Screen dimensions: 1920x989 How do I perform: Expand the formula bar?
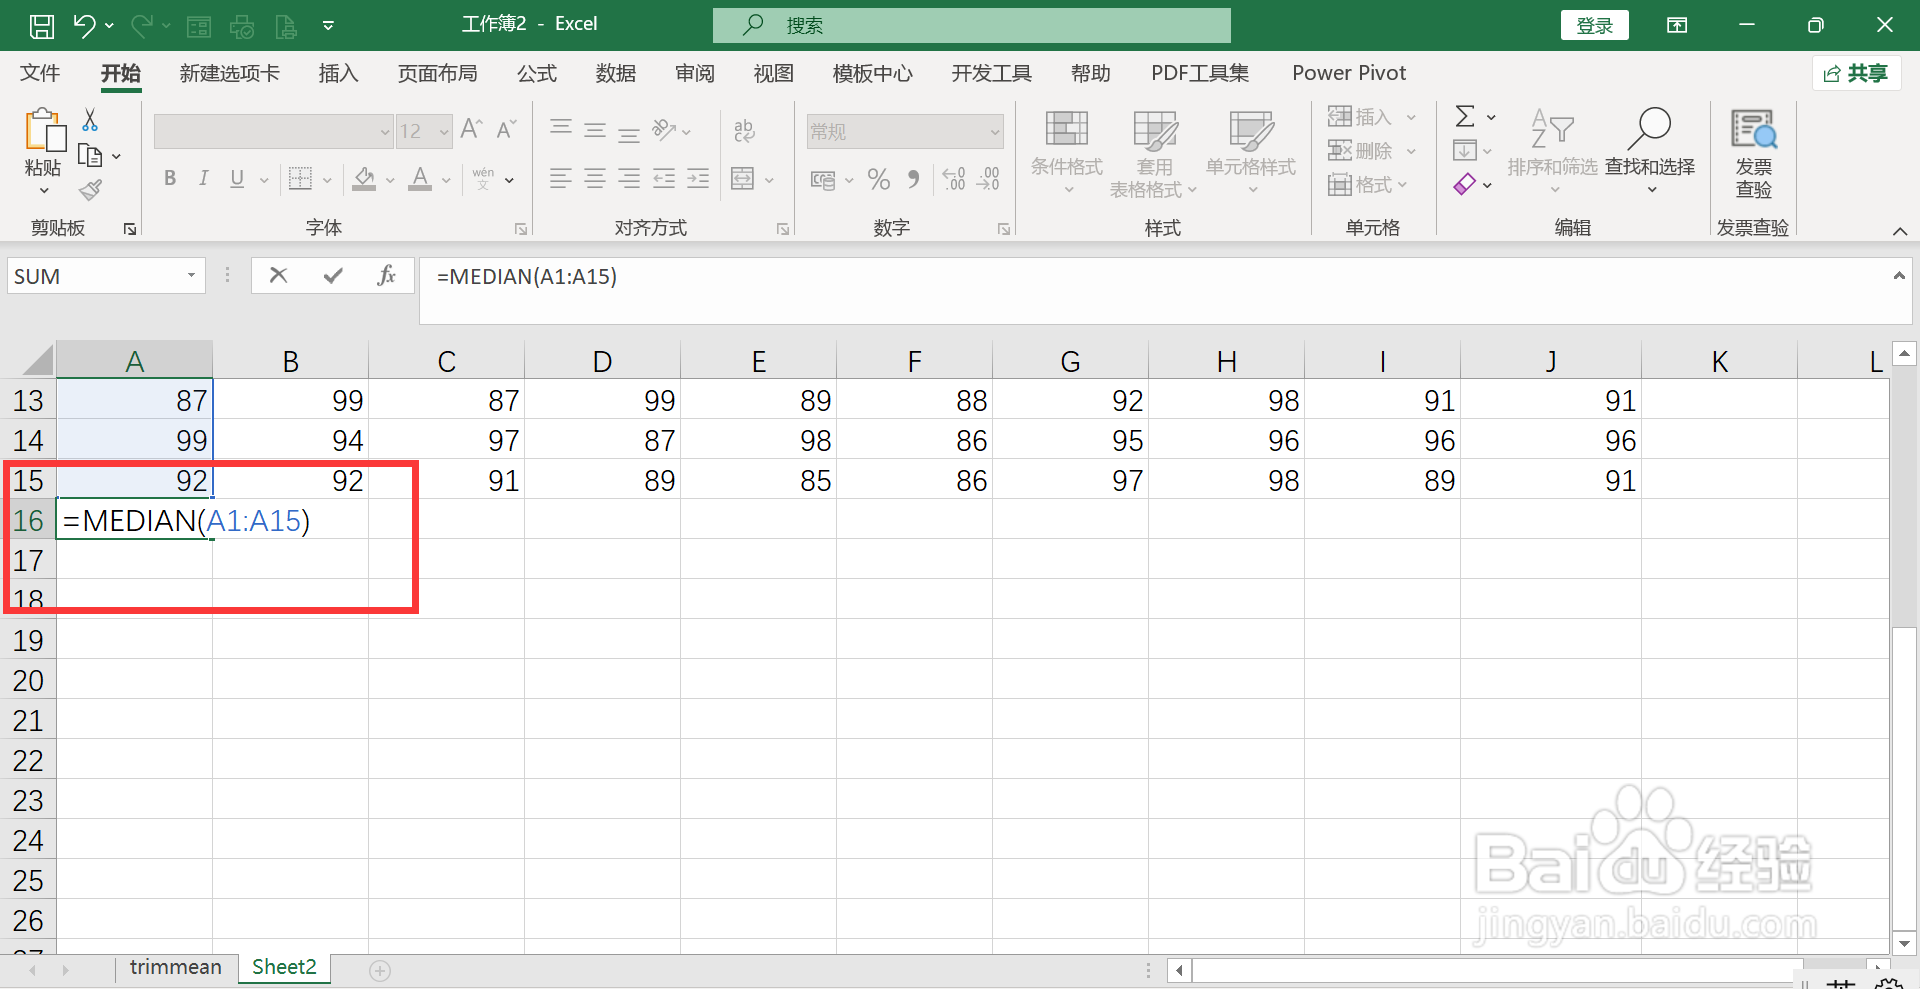tap(1899, 276)
